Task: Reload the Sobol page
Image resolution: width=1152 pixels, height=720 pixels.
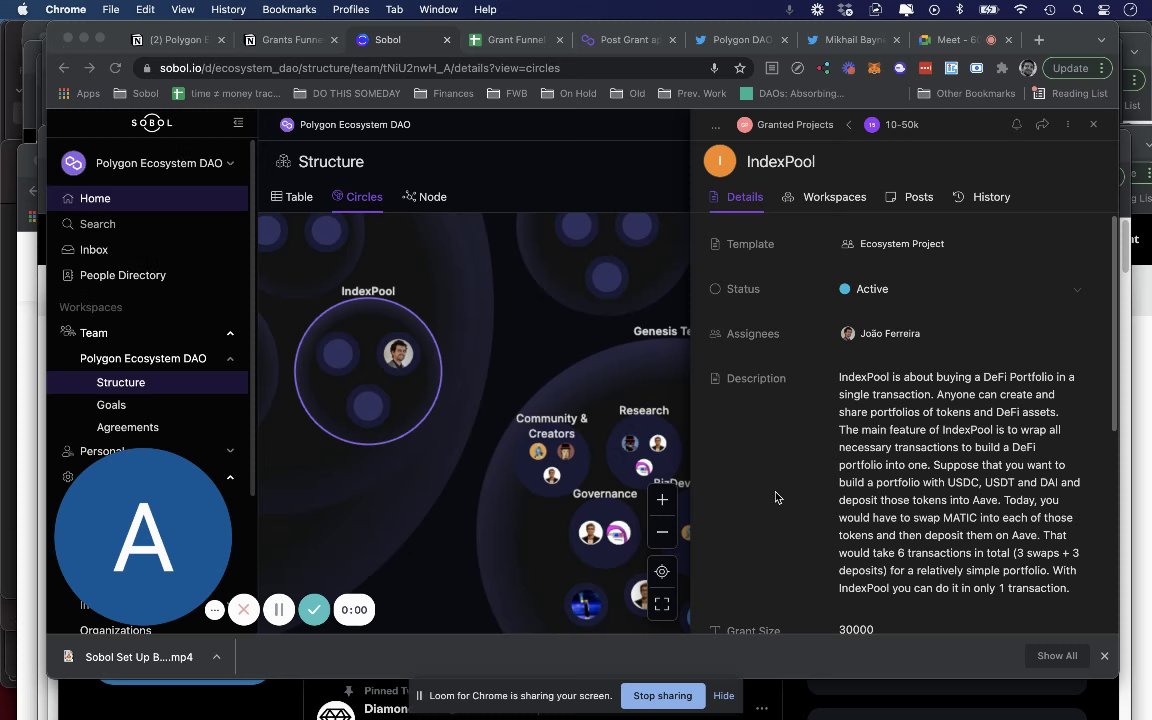Action: (x=115, y=68)
